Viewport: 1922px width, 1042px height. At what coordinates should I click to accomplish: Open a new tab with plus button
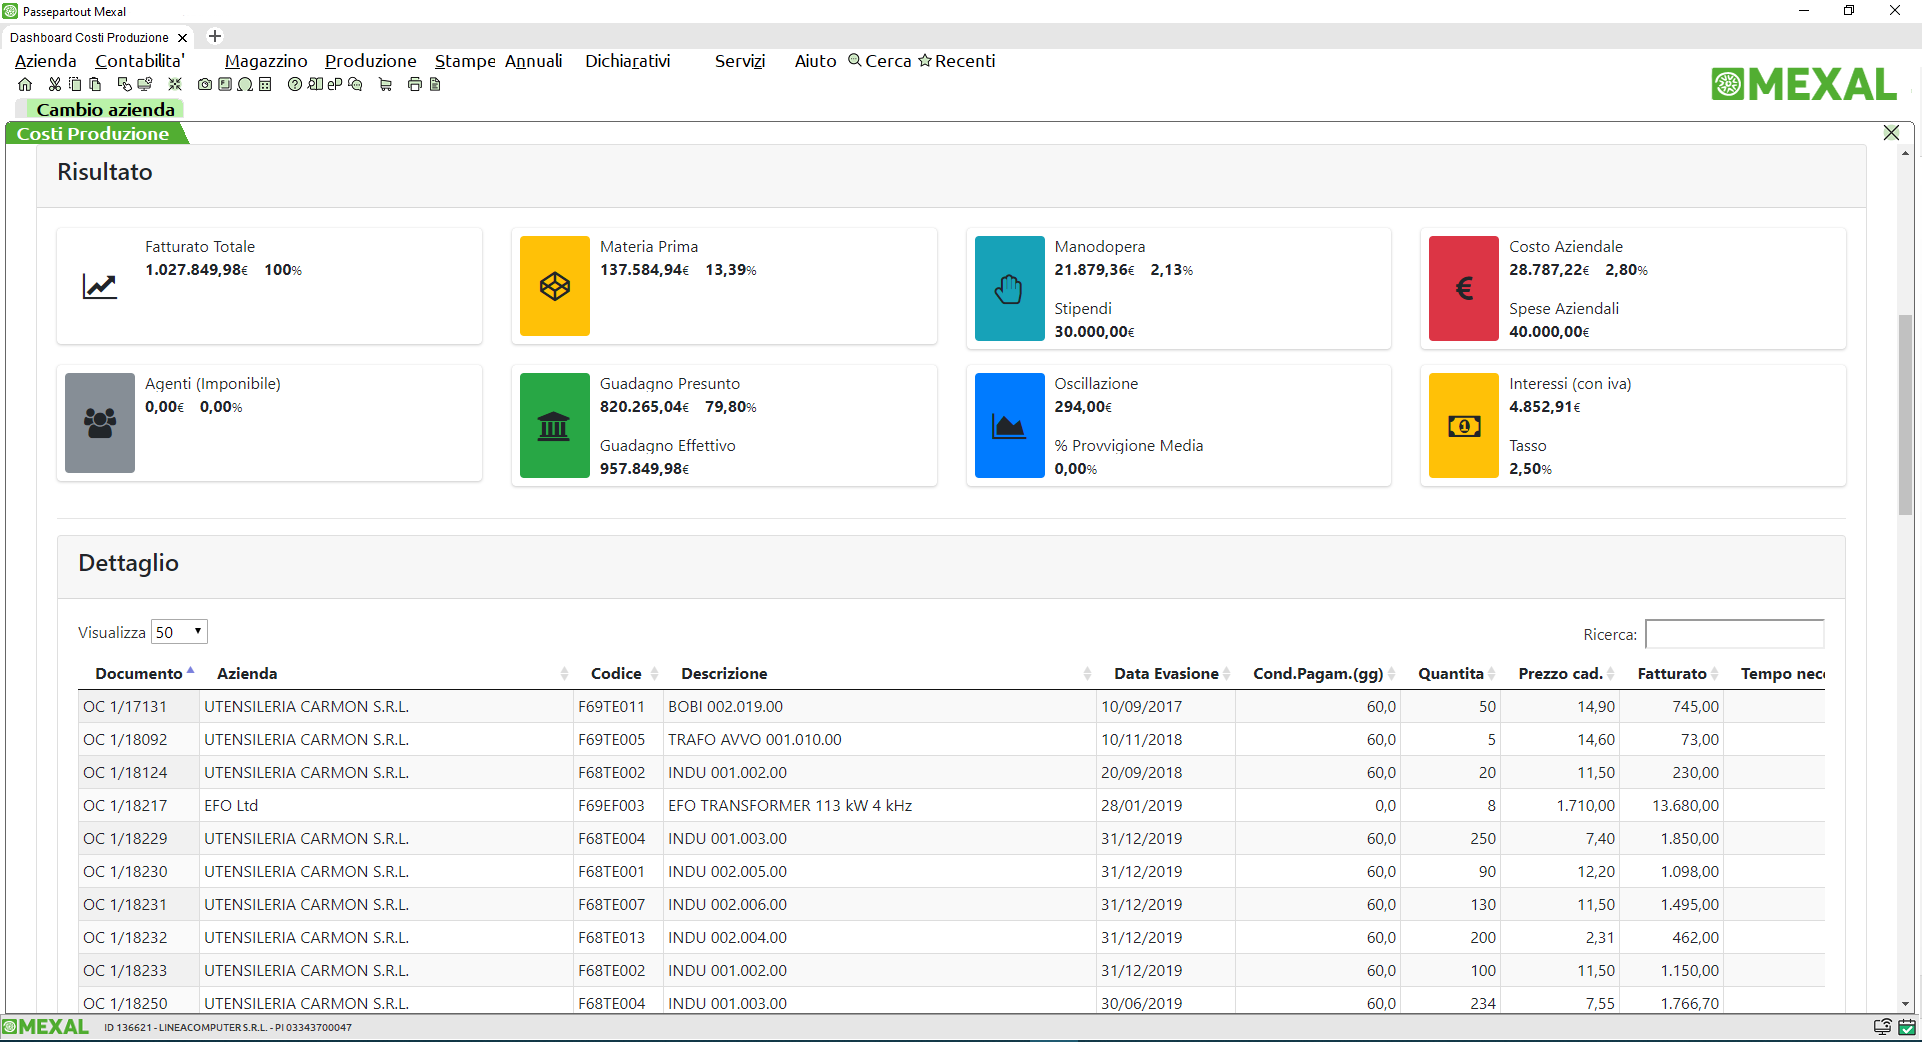214,36
